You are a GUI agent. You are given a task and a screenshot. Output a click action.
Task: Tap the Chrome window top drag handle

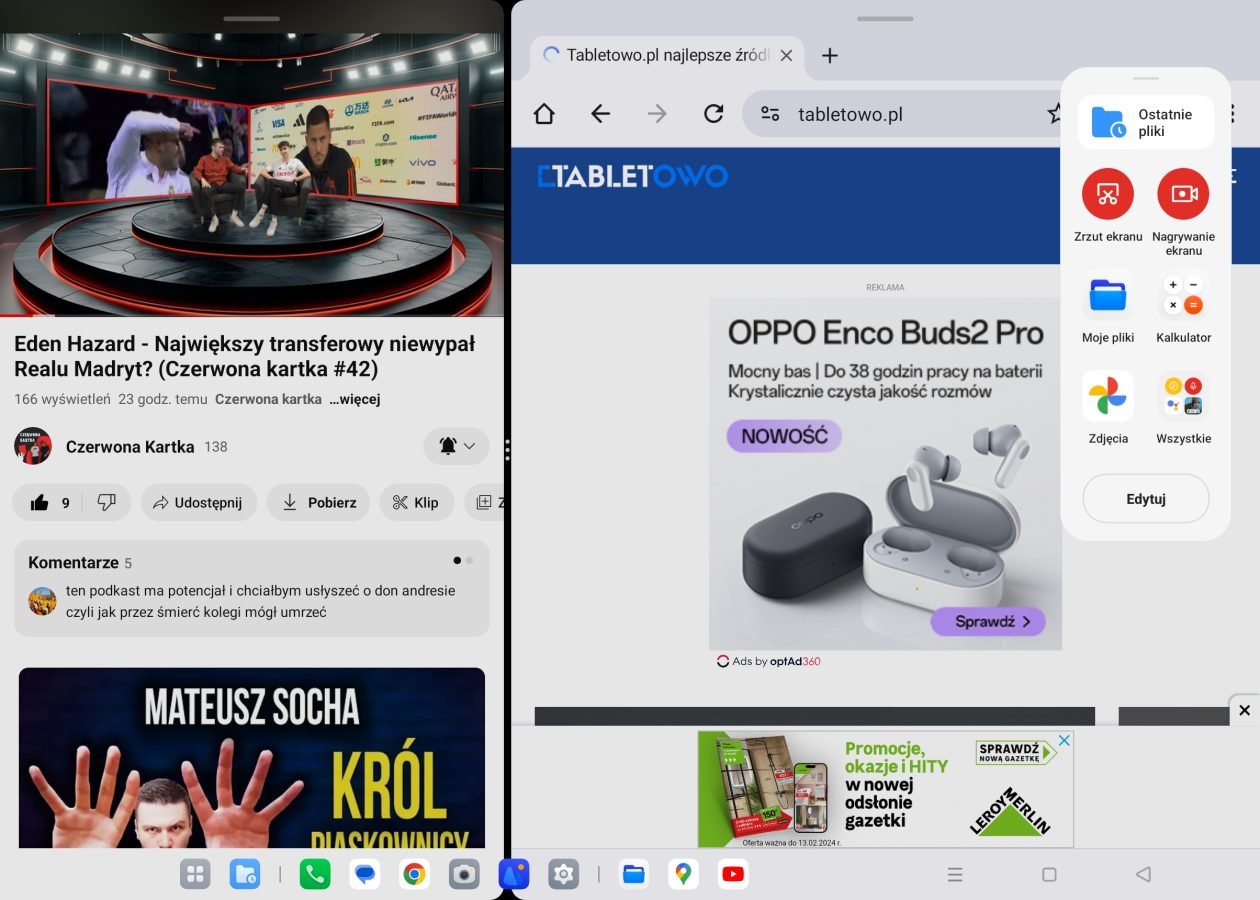pos(885,18)
